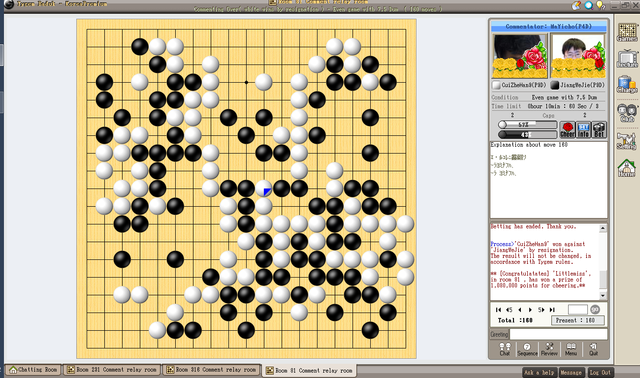The width and height of the screenshot is (640, 378).
Task: Jump to the last move
Action: click(x=552, y=310)
